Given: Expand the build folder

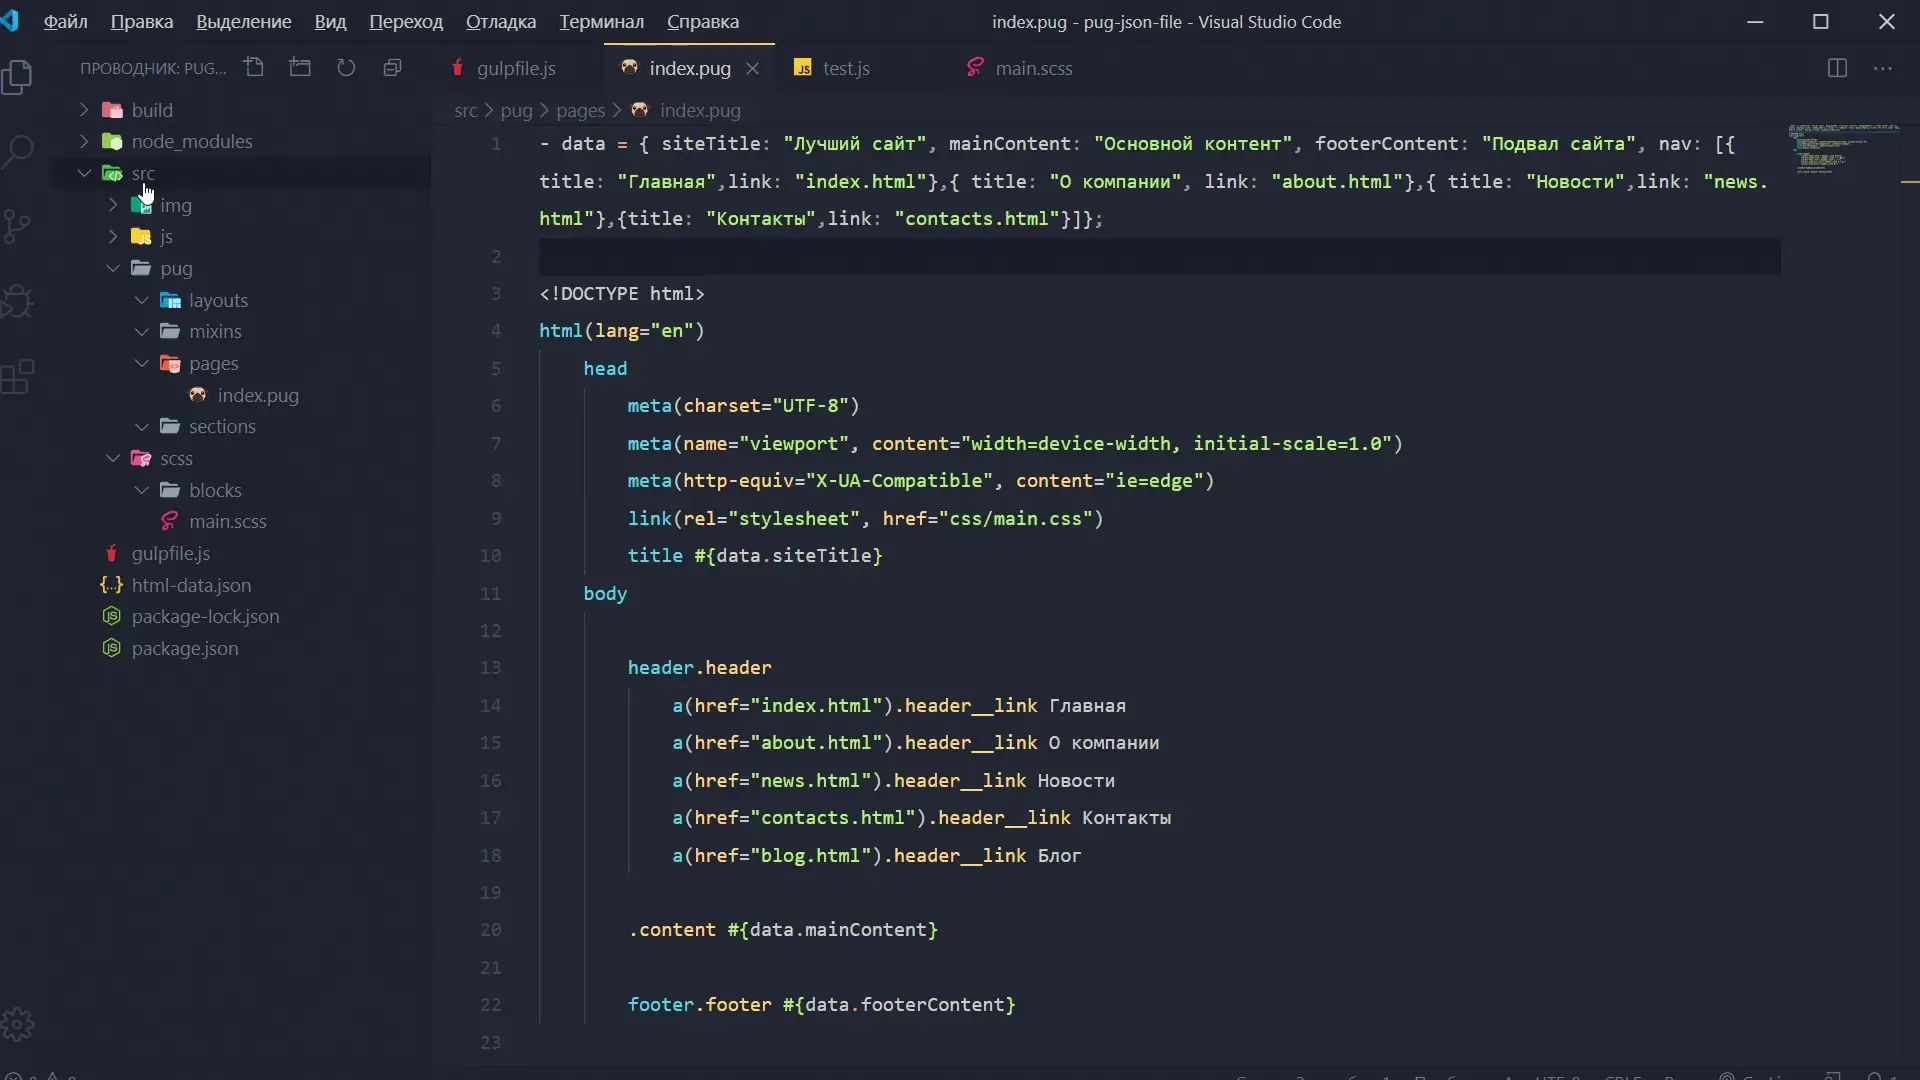Looking at the screenshot, I should pos(152,110).
